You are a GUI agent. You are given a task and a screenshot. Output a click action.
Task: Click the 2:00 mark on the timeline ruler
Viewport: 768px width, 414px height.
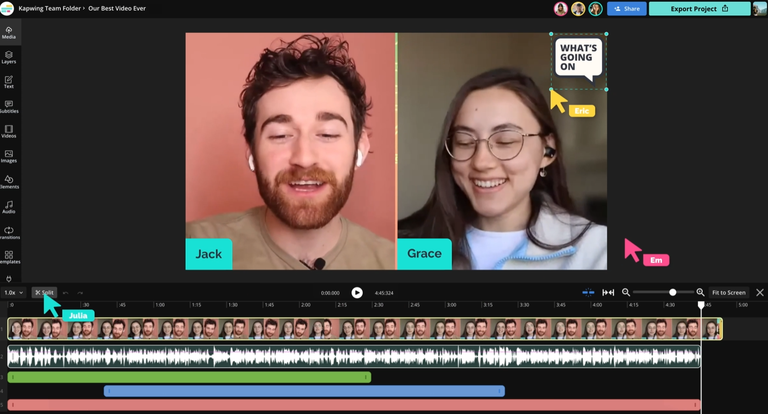pos(306,305)
